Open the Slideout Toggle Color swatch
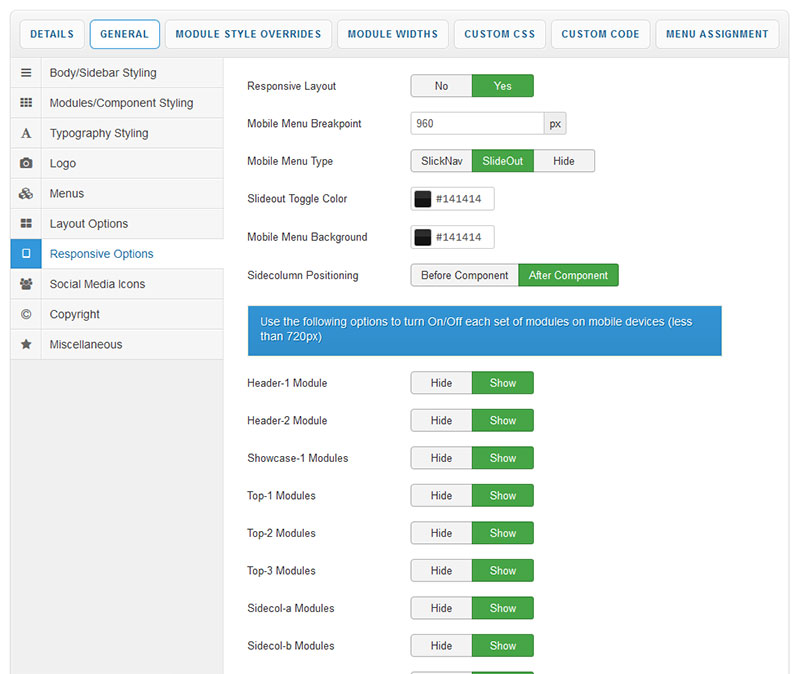 pos(423,199)
